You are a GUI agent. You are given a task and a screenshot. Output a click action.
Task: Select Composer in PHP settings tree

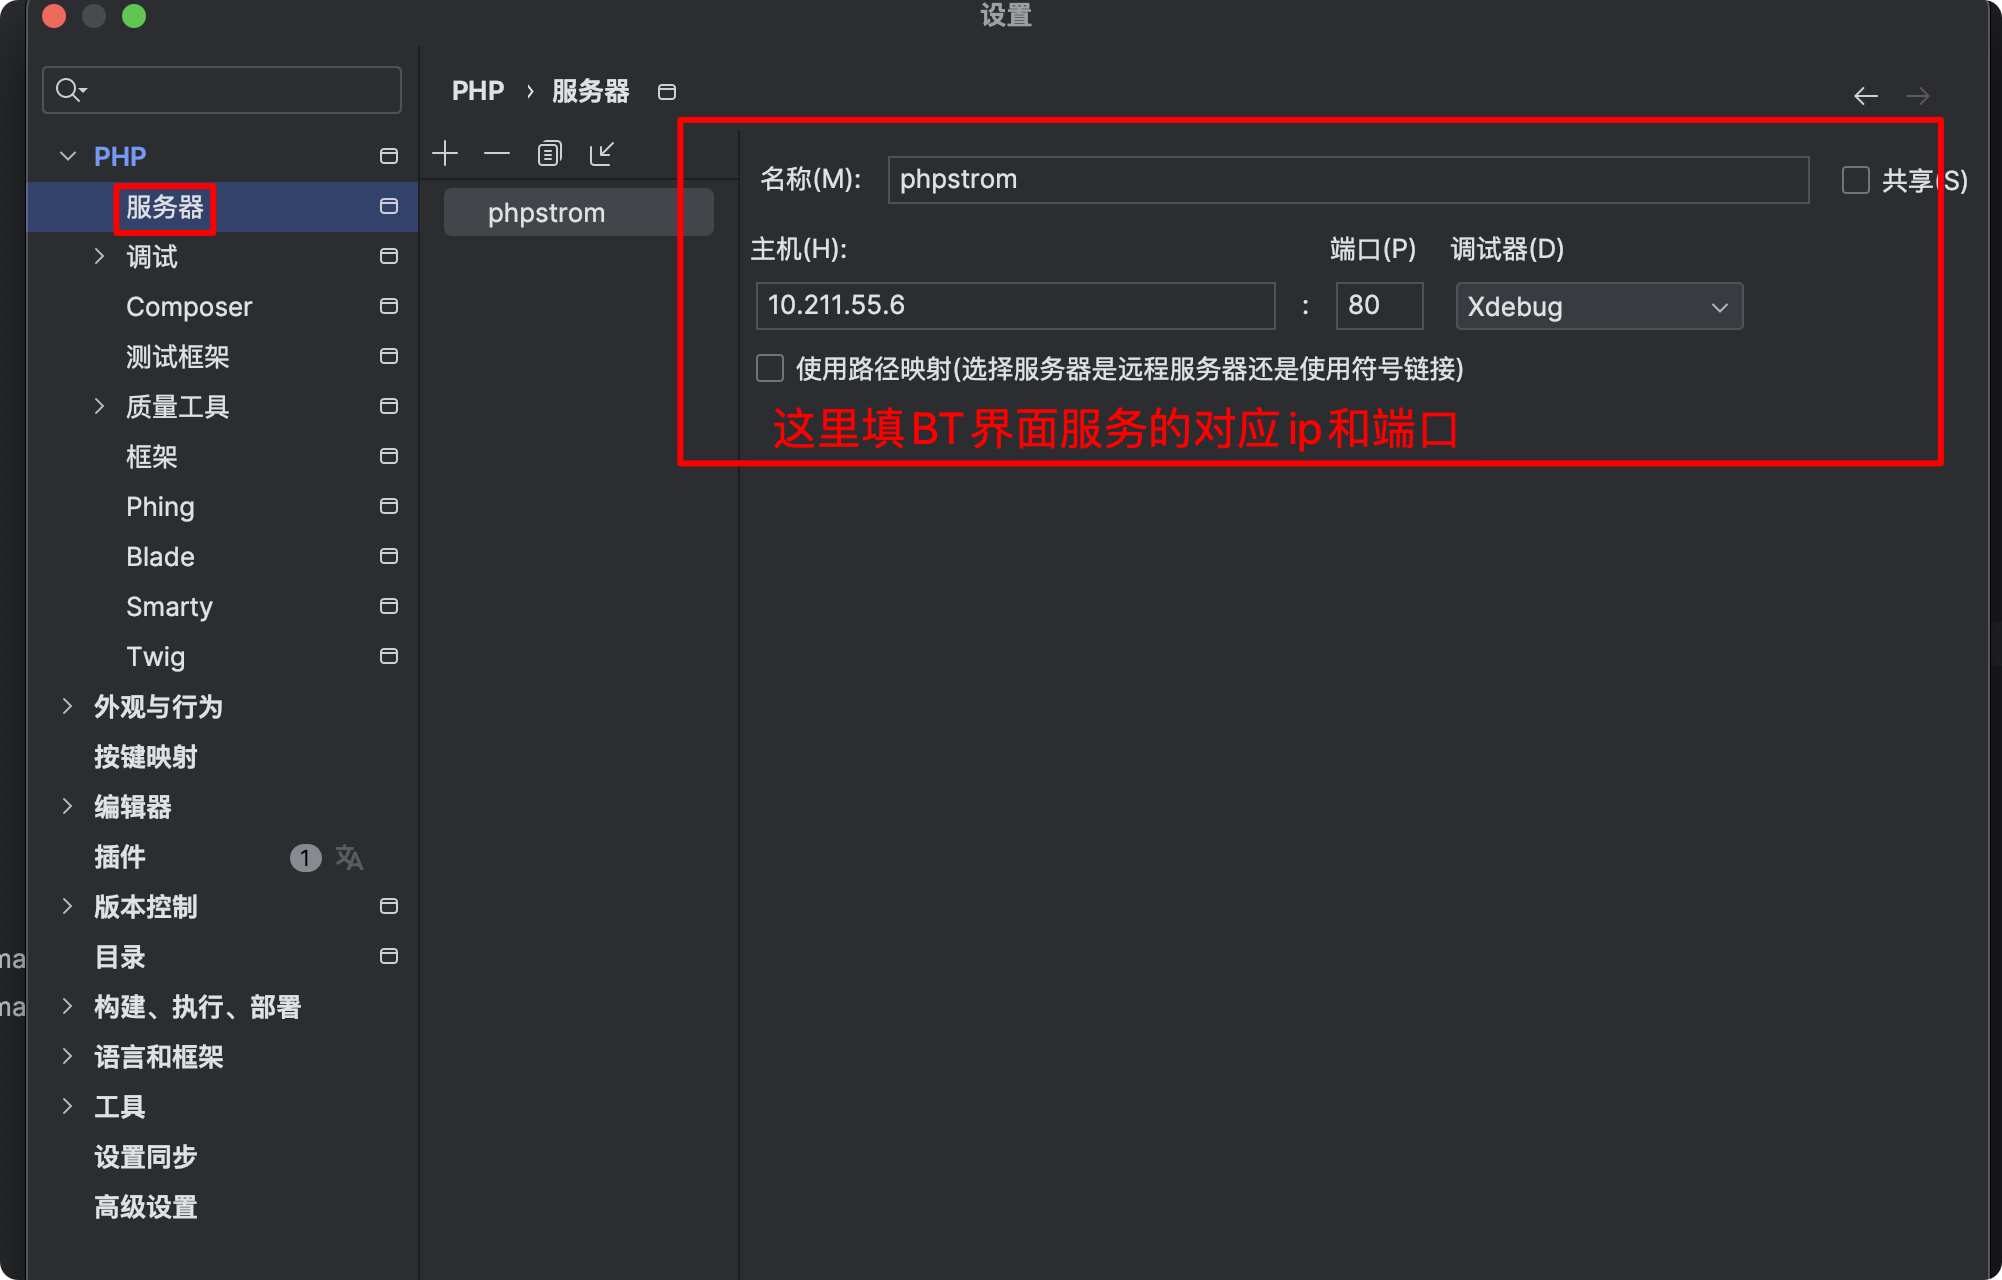click(189, 306)
